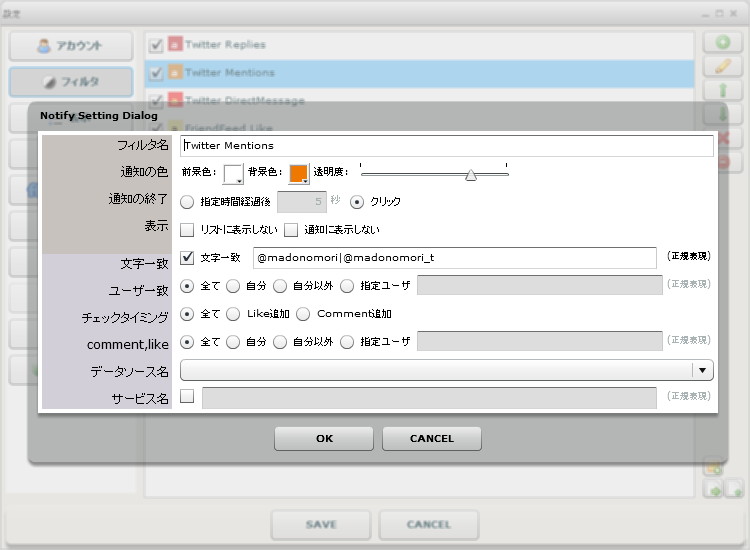Click the @madonomori text match field

tap(454, 258)
